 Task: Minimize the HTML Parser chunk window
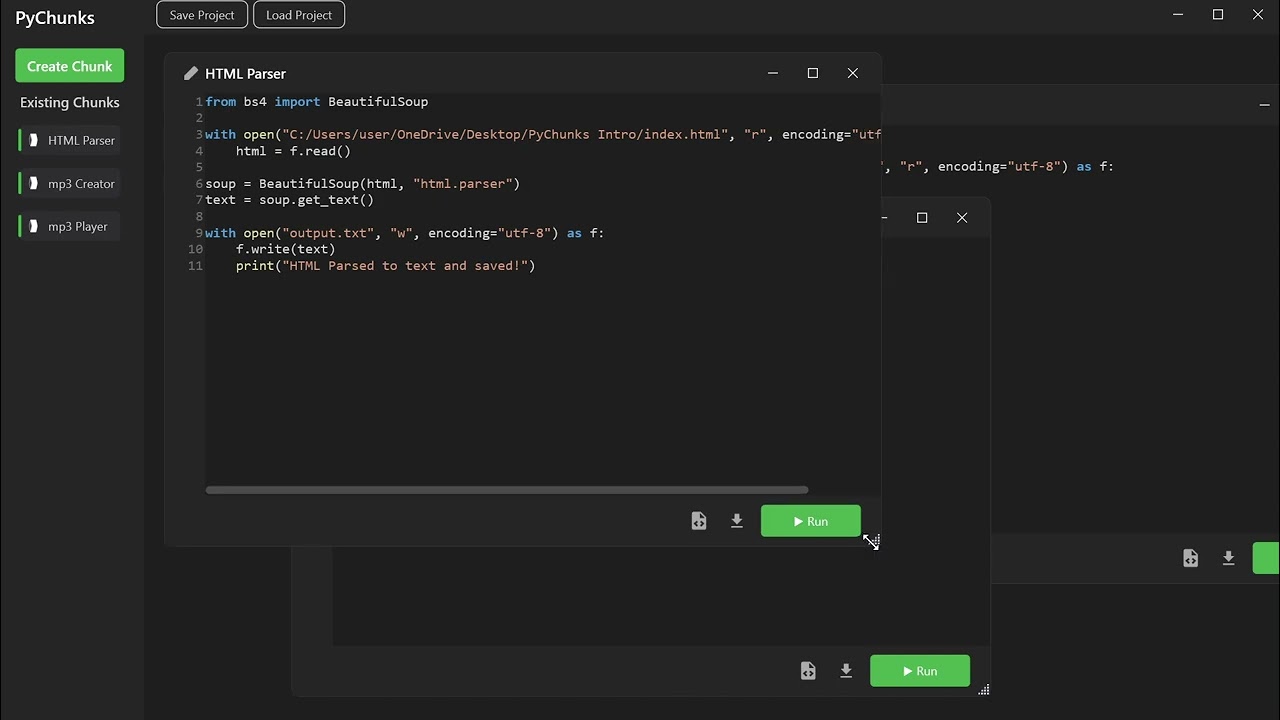point(773,73)
